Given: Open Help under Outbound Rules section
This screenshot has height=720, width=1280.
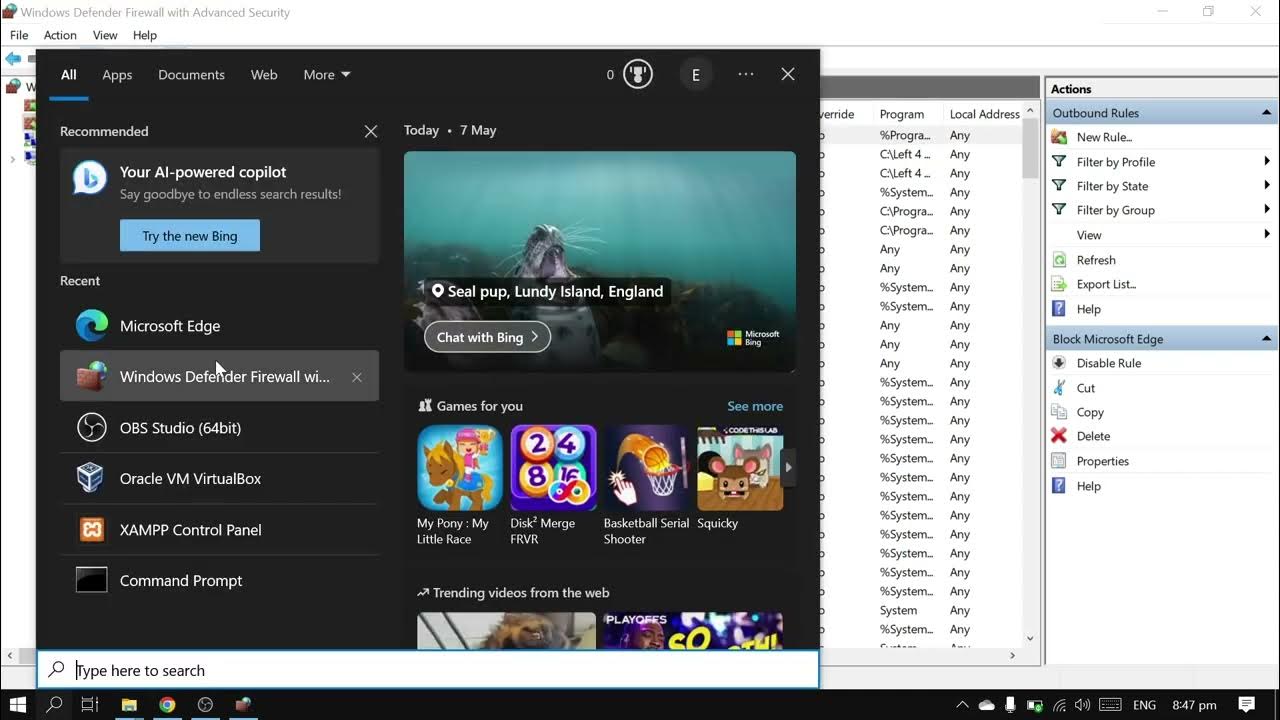Looking at the screenshot, I should coord(1088,309).
